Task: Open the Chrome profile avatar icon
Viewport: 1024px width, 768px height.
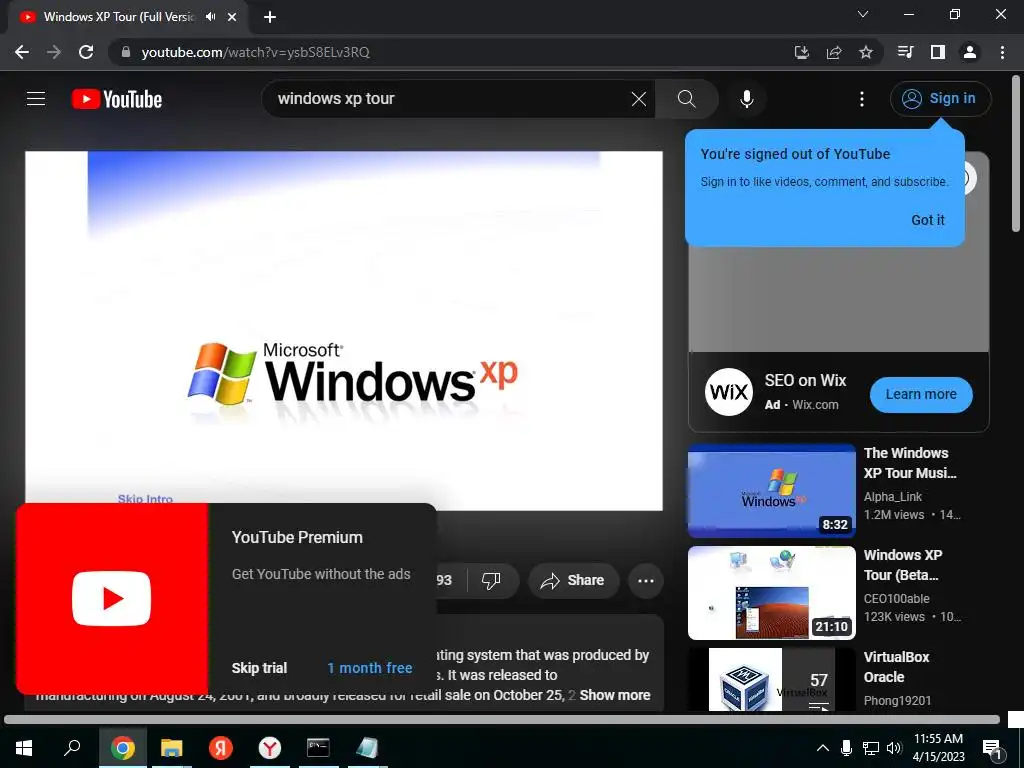Action: [x=970, y=52]
